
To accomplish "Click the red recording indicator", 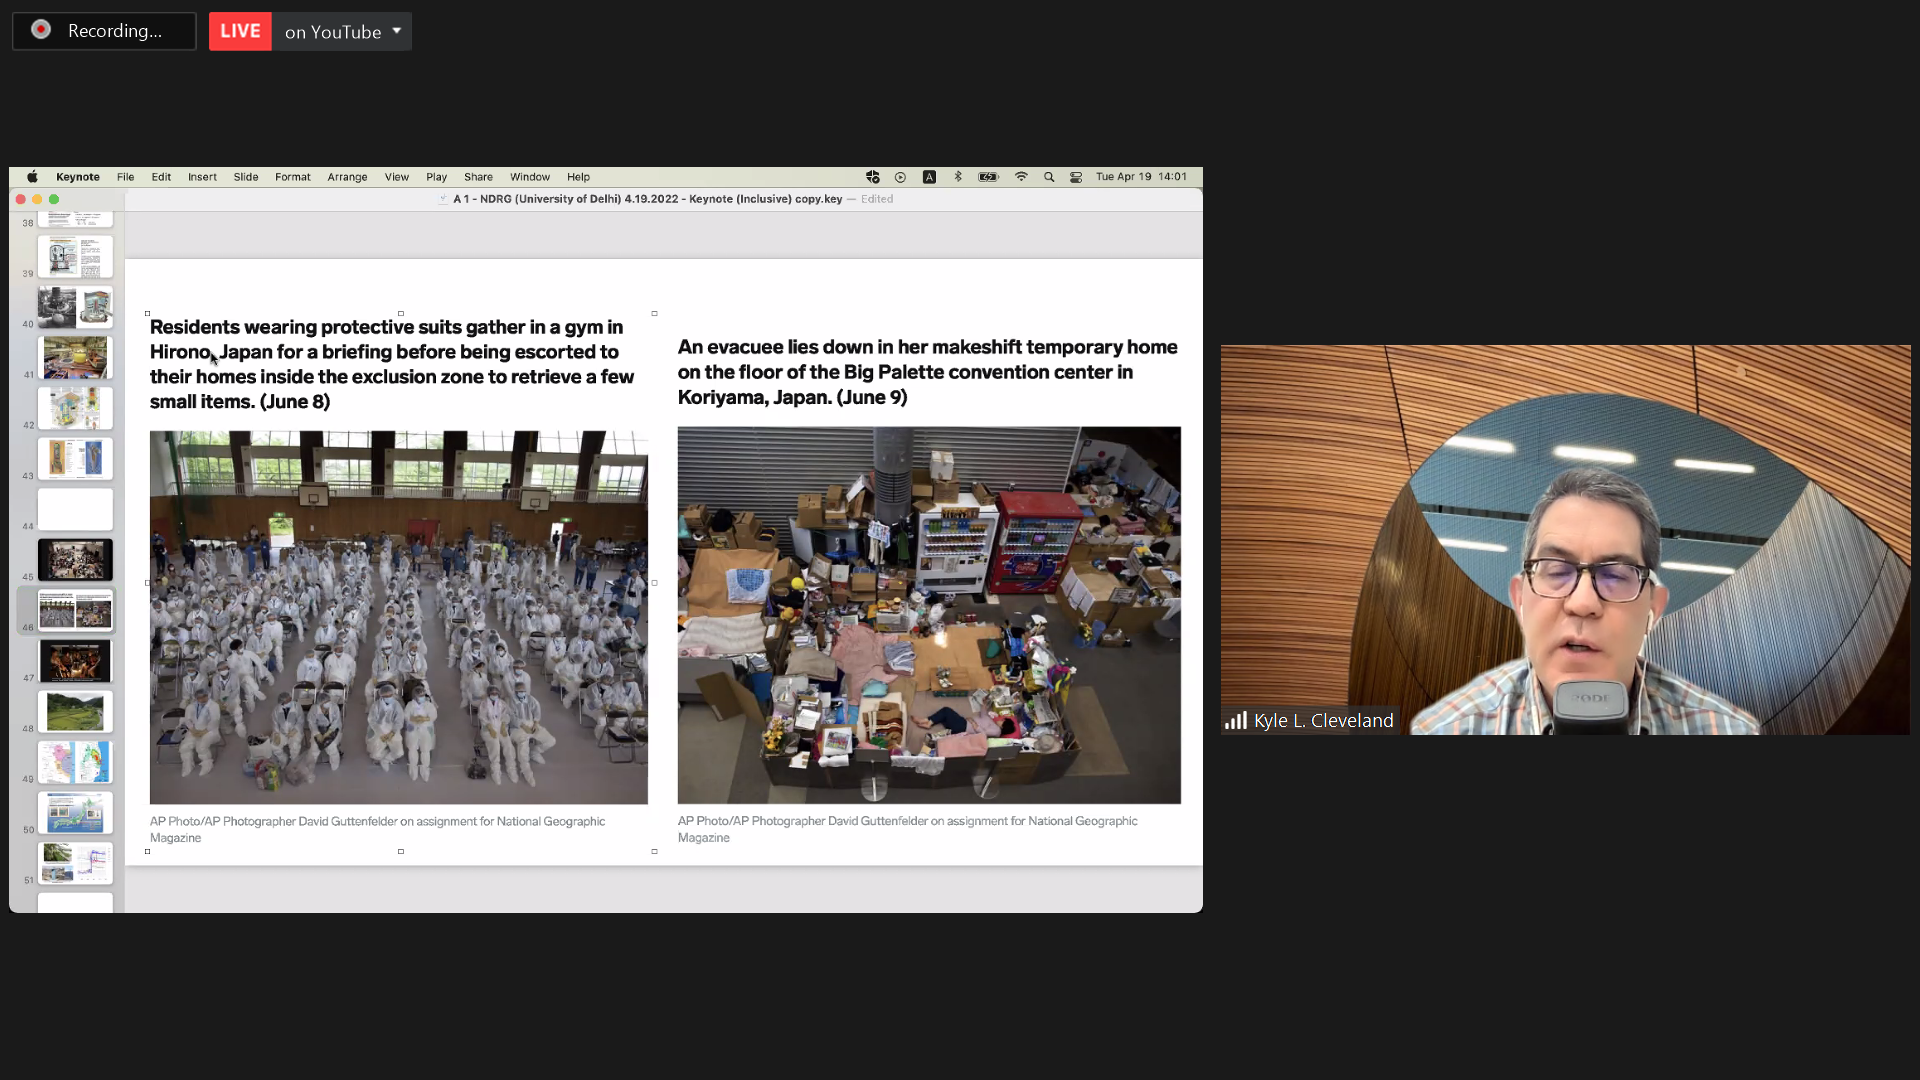I will click(x=41, y=30).
